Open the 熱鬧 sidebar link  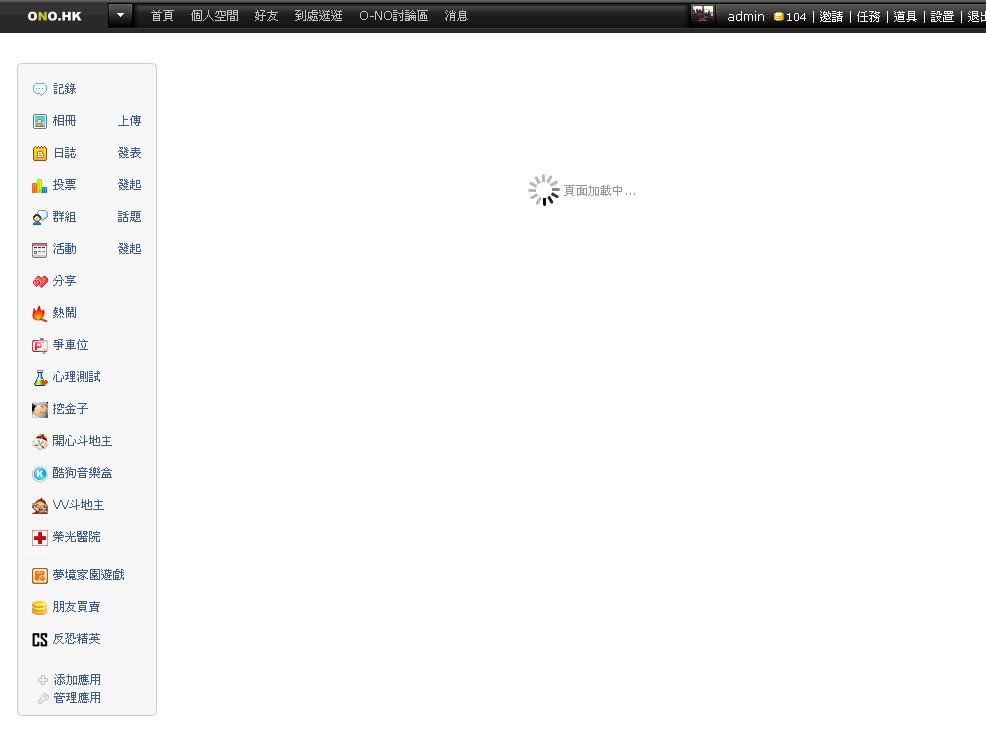pos(64,313)
